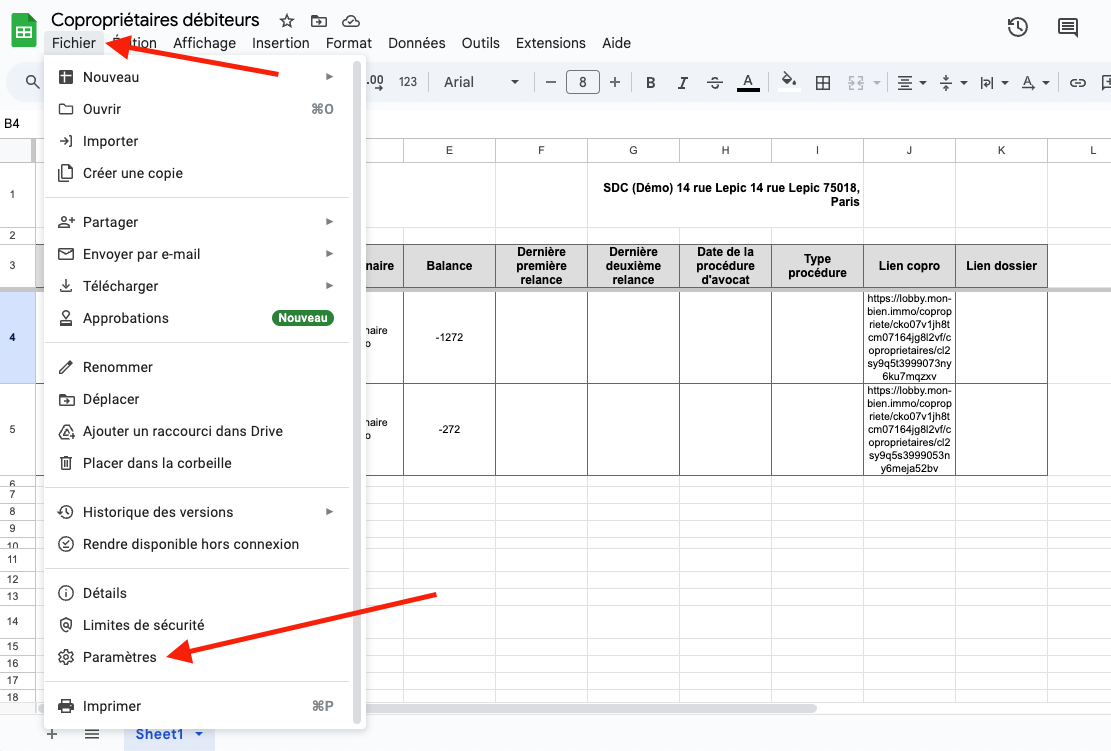Toggle bold formatting
This screenshot has height=751, width=1111.
pyautogui.click(x=650, y=83)
